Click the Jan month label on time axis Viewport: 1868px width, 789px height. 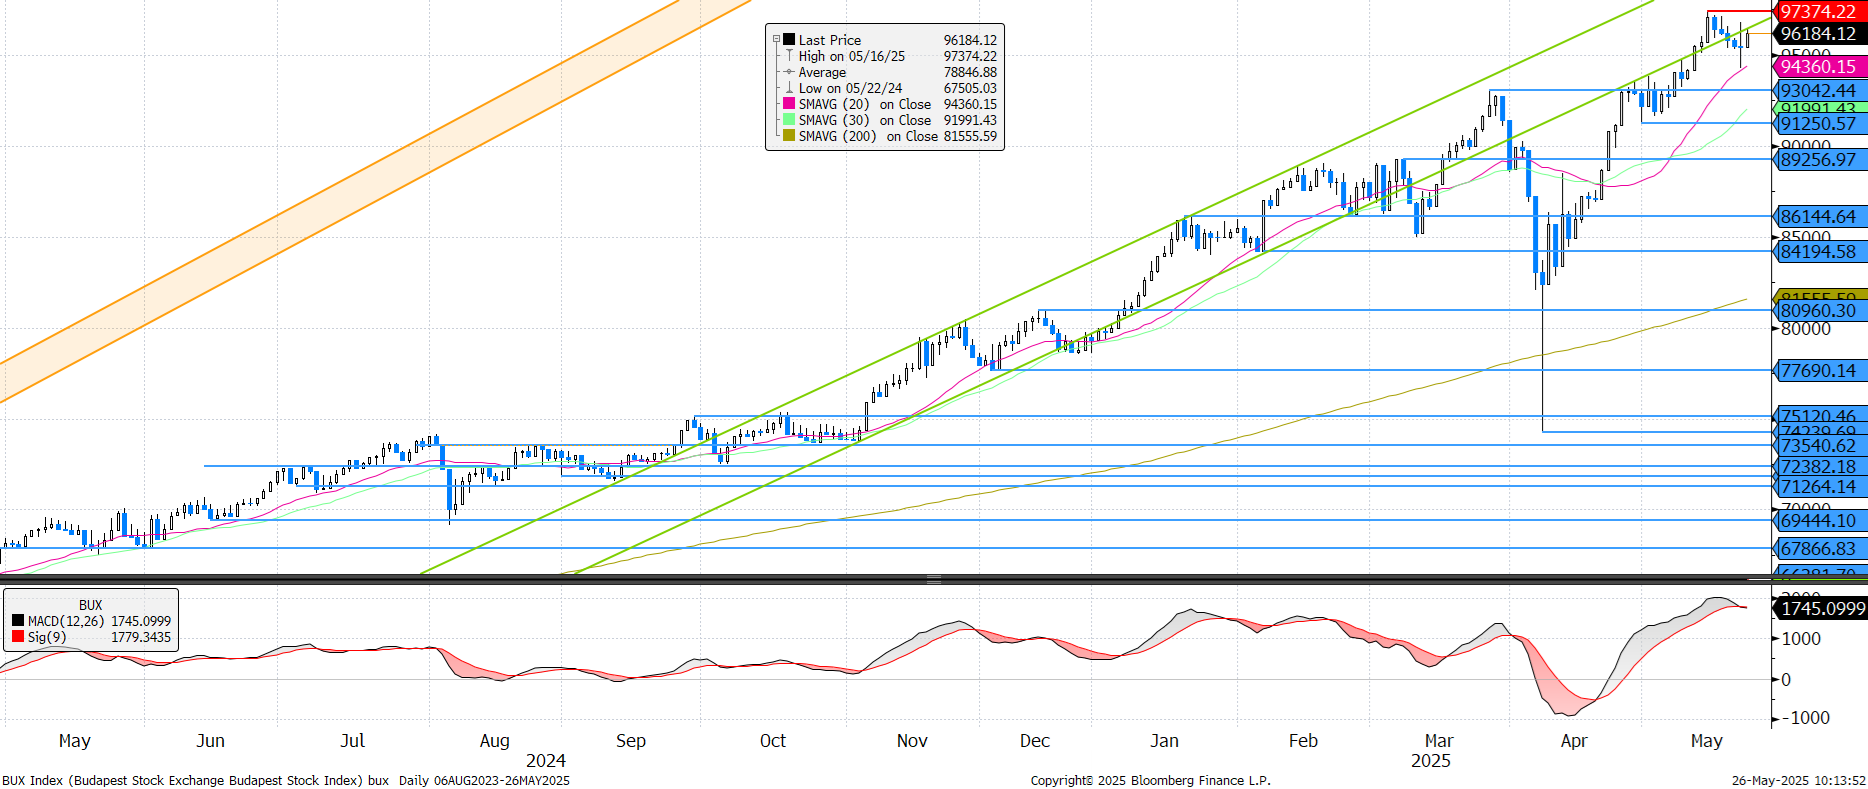pyautogui.click(x=1164, y=741)
